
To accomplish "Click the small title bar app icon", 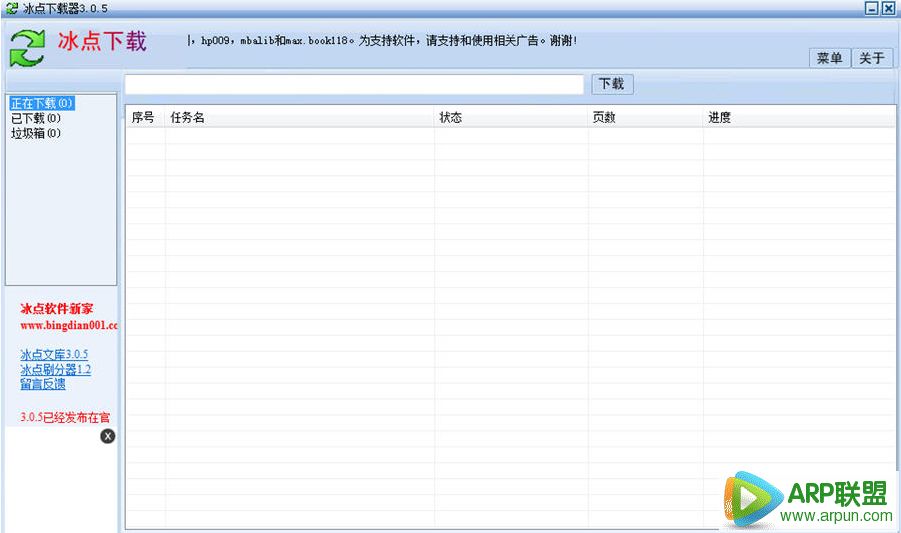I will [x=11, y=8].
